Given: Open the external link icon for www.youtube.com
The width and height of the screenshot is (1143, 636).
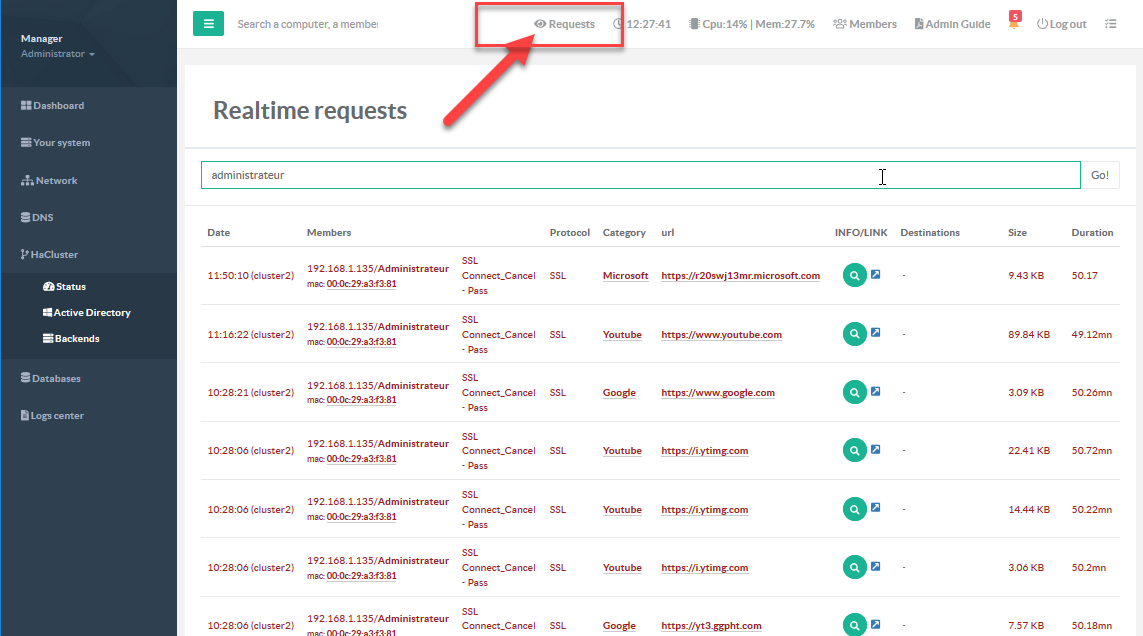Looking at the screenshot, I should 875,333.
